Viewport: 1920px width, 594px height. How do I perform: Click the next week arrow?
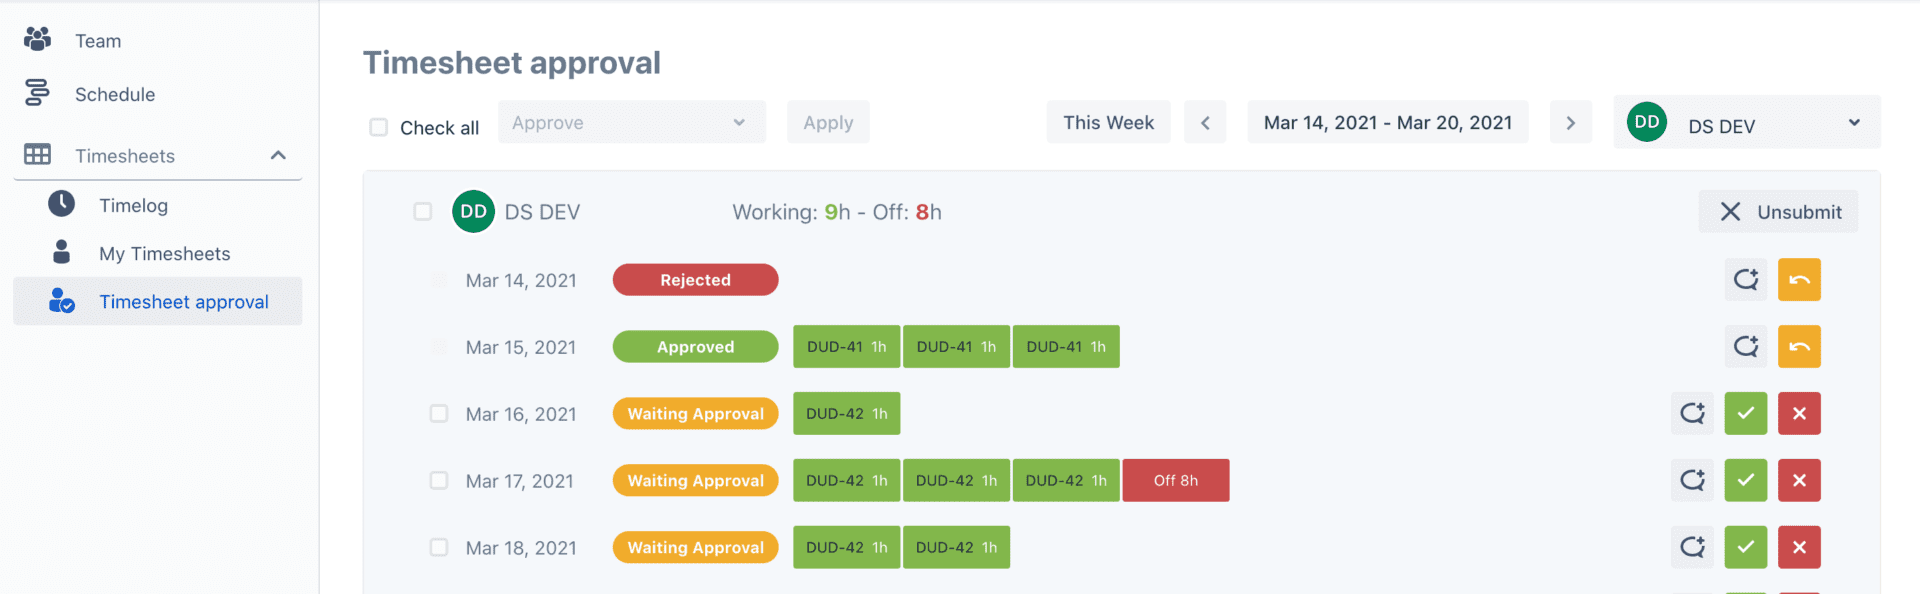1570,122
